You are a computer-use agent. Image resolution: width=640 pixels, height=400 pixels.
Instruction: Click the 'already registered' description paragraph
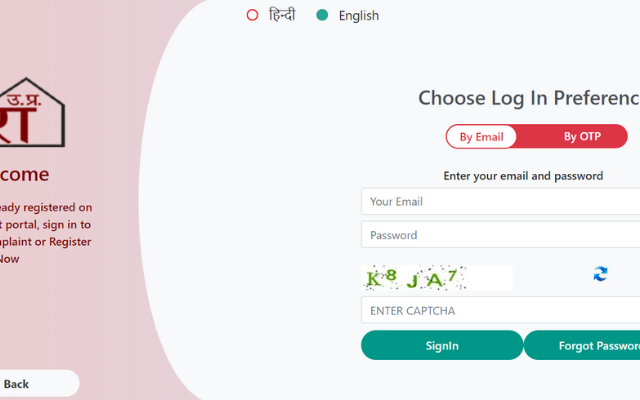tap(46, 233)
